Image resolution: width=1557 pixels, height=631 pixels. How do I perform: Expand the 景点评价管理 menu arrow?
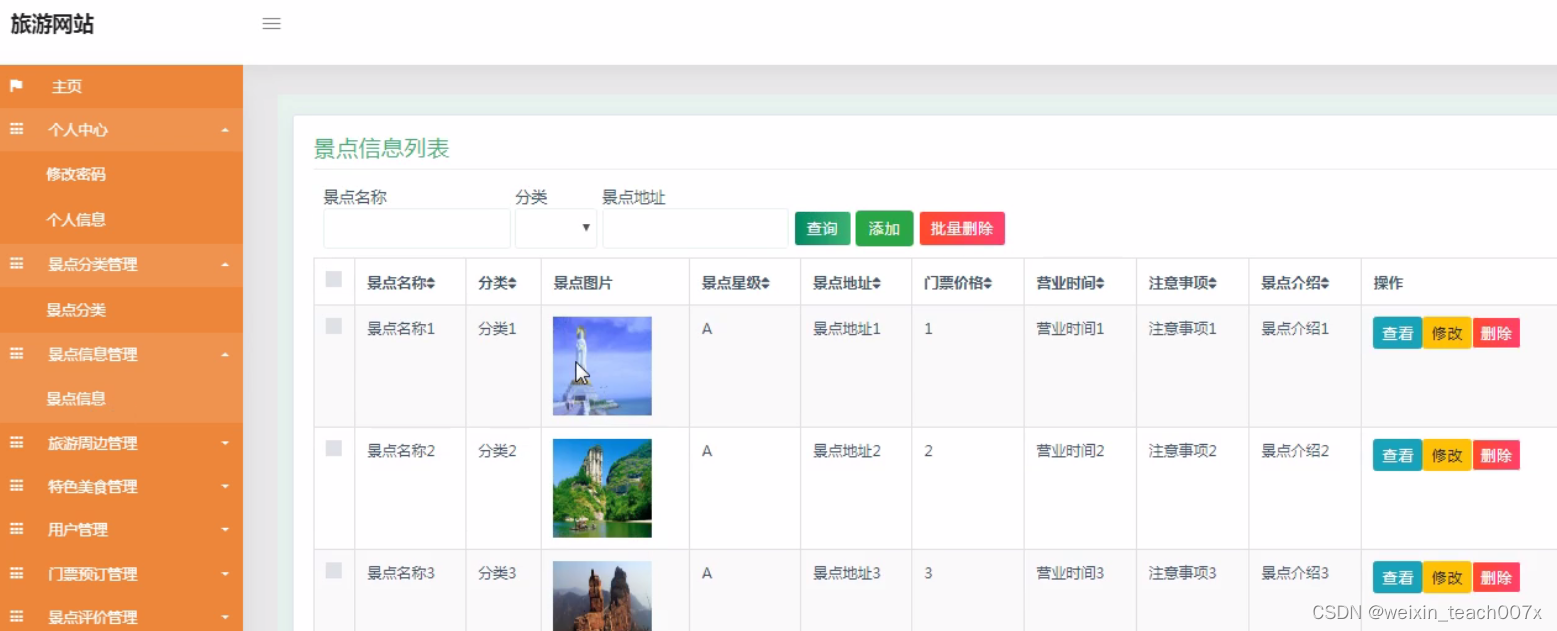point(225,618)
